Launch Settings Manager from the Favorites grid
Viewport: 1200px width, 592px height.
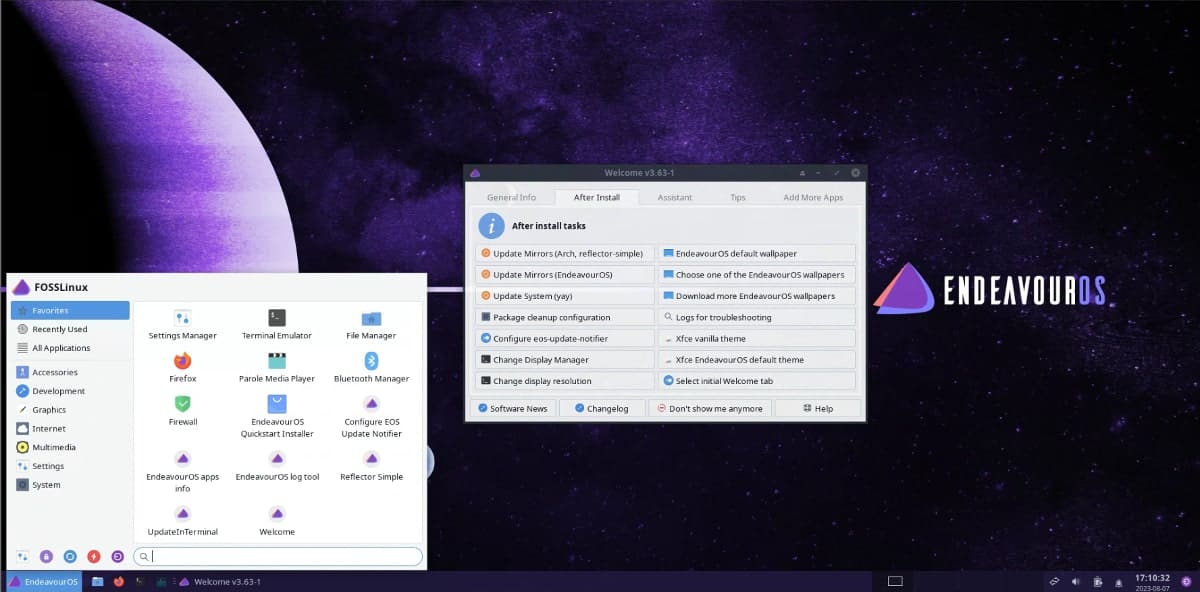(x=182, y=325)
